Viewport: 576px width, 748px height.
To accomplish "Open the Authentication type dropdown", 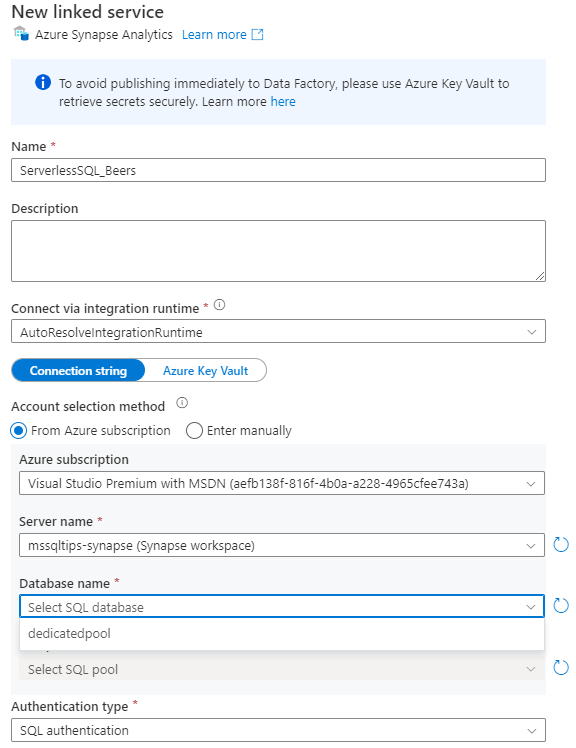I will pos(278,730).
